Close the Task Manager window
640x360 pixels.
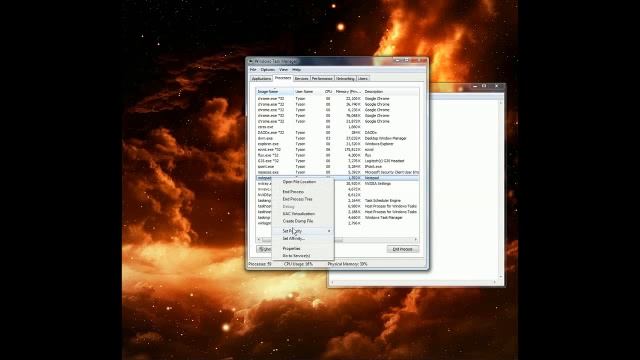(420, 60)
